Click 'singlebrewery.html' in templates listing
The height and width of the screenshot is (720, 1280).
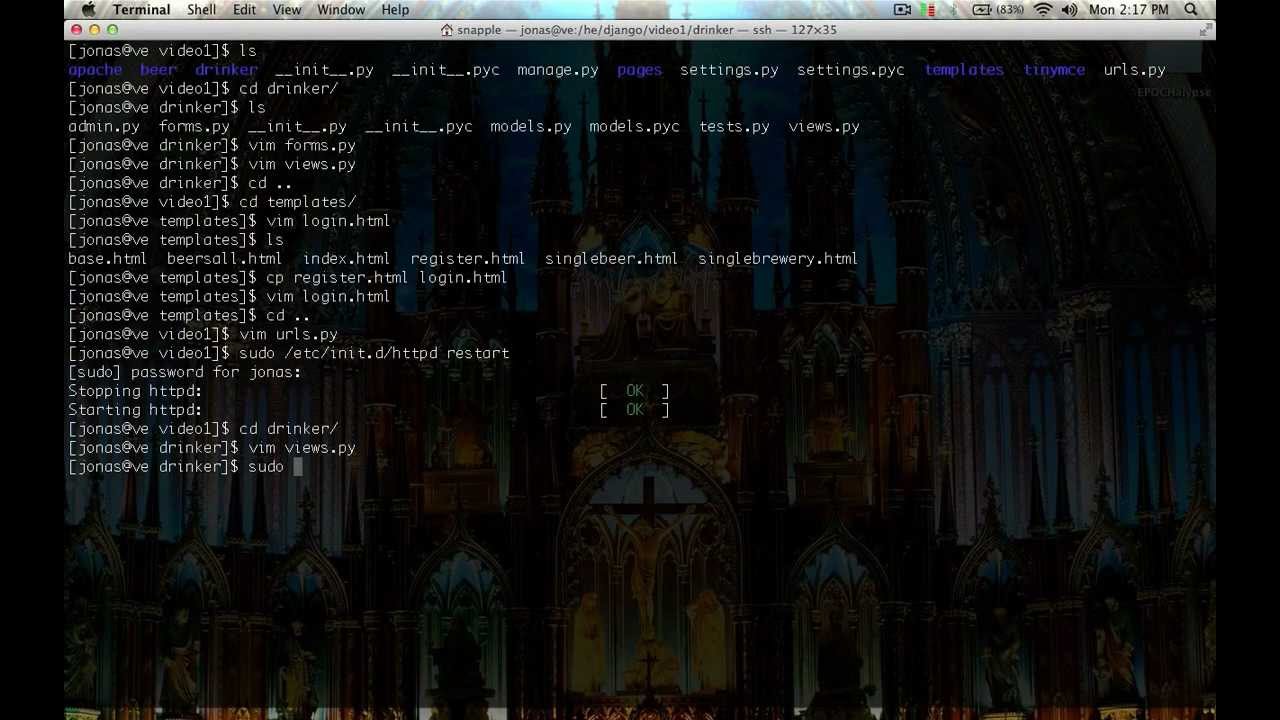pyautogui.click(x=778, y=259)
